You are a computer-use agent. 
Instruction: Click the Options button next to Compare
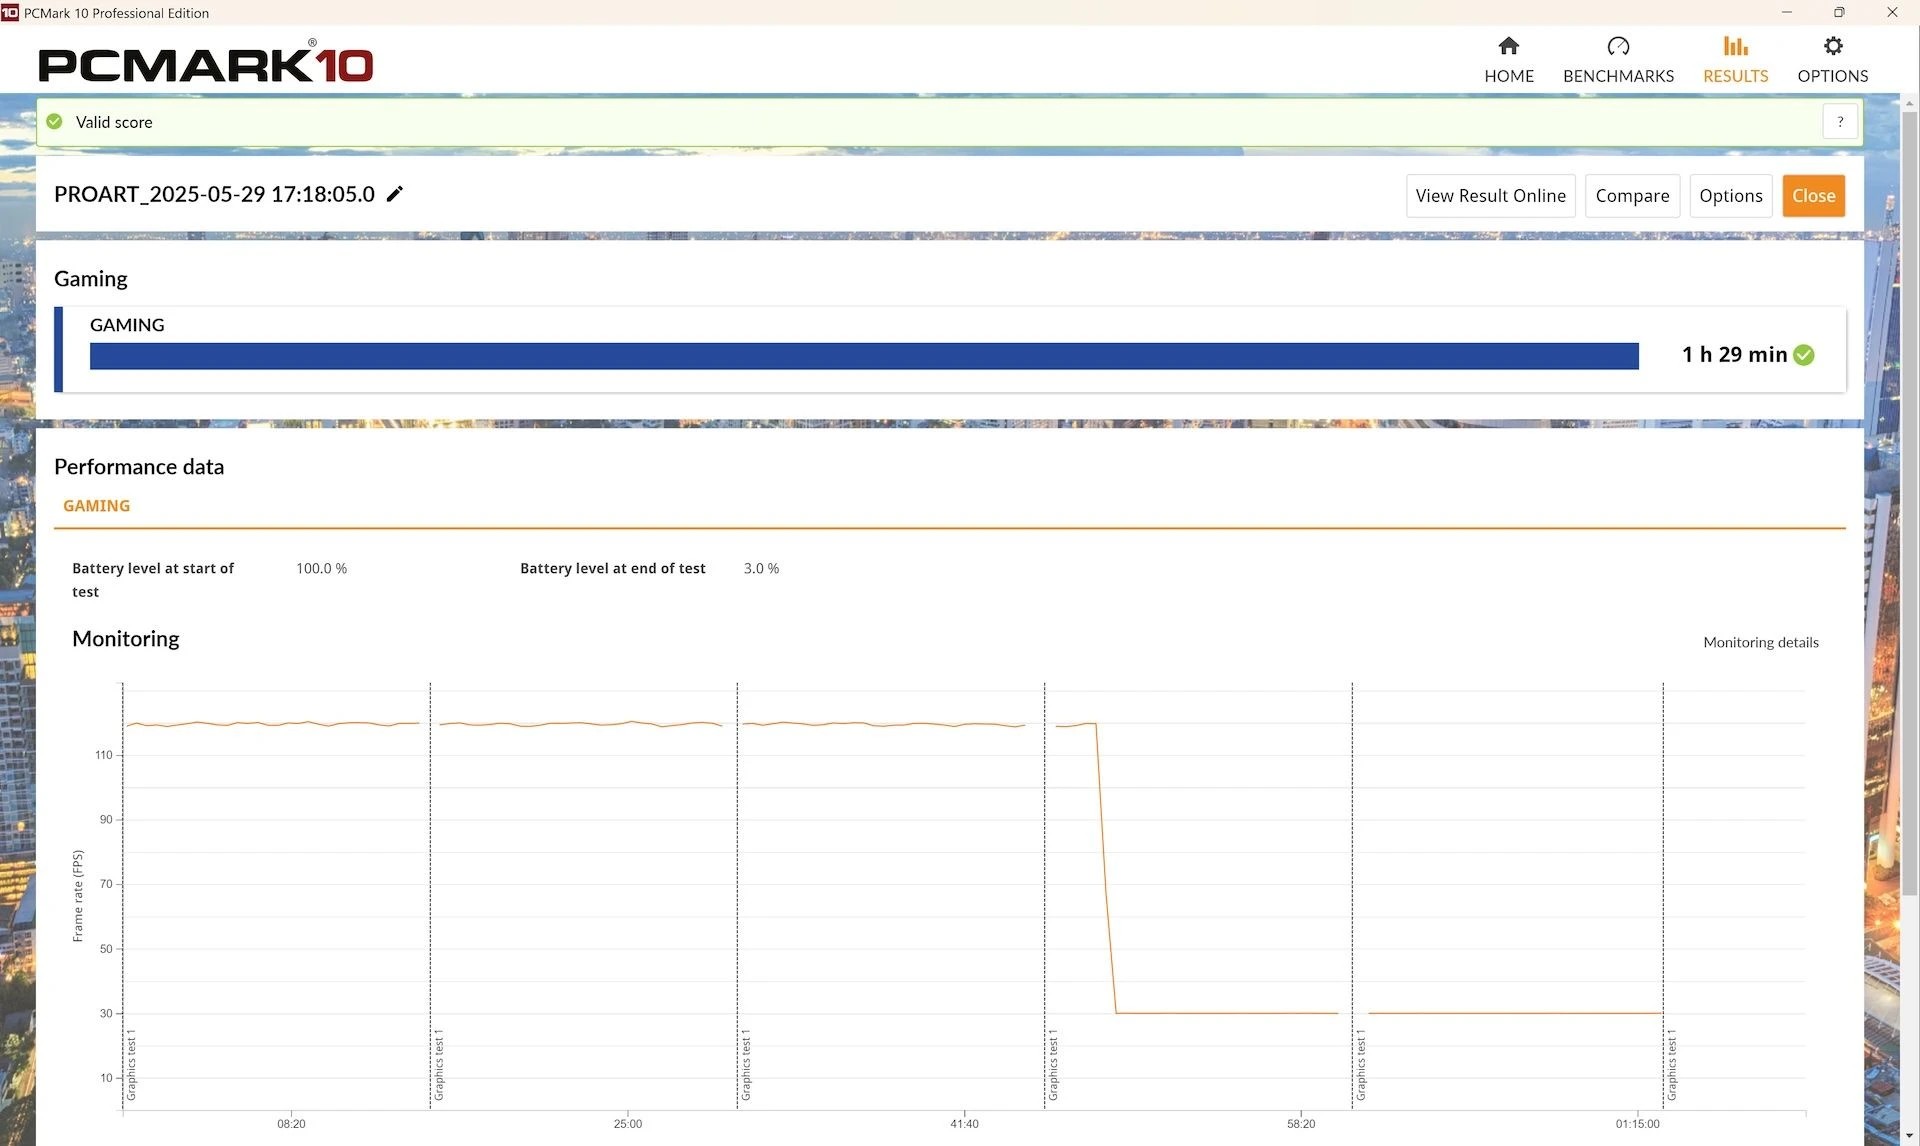point(1730,196)
